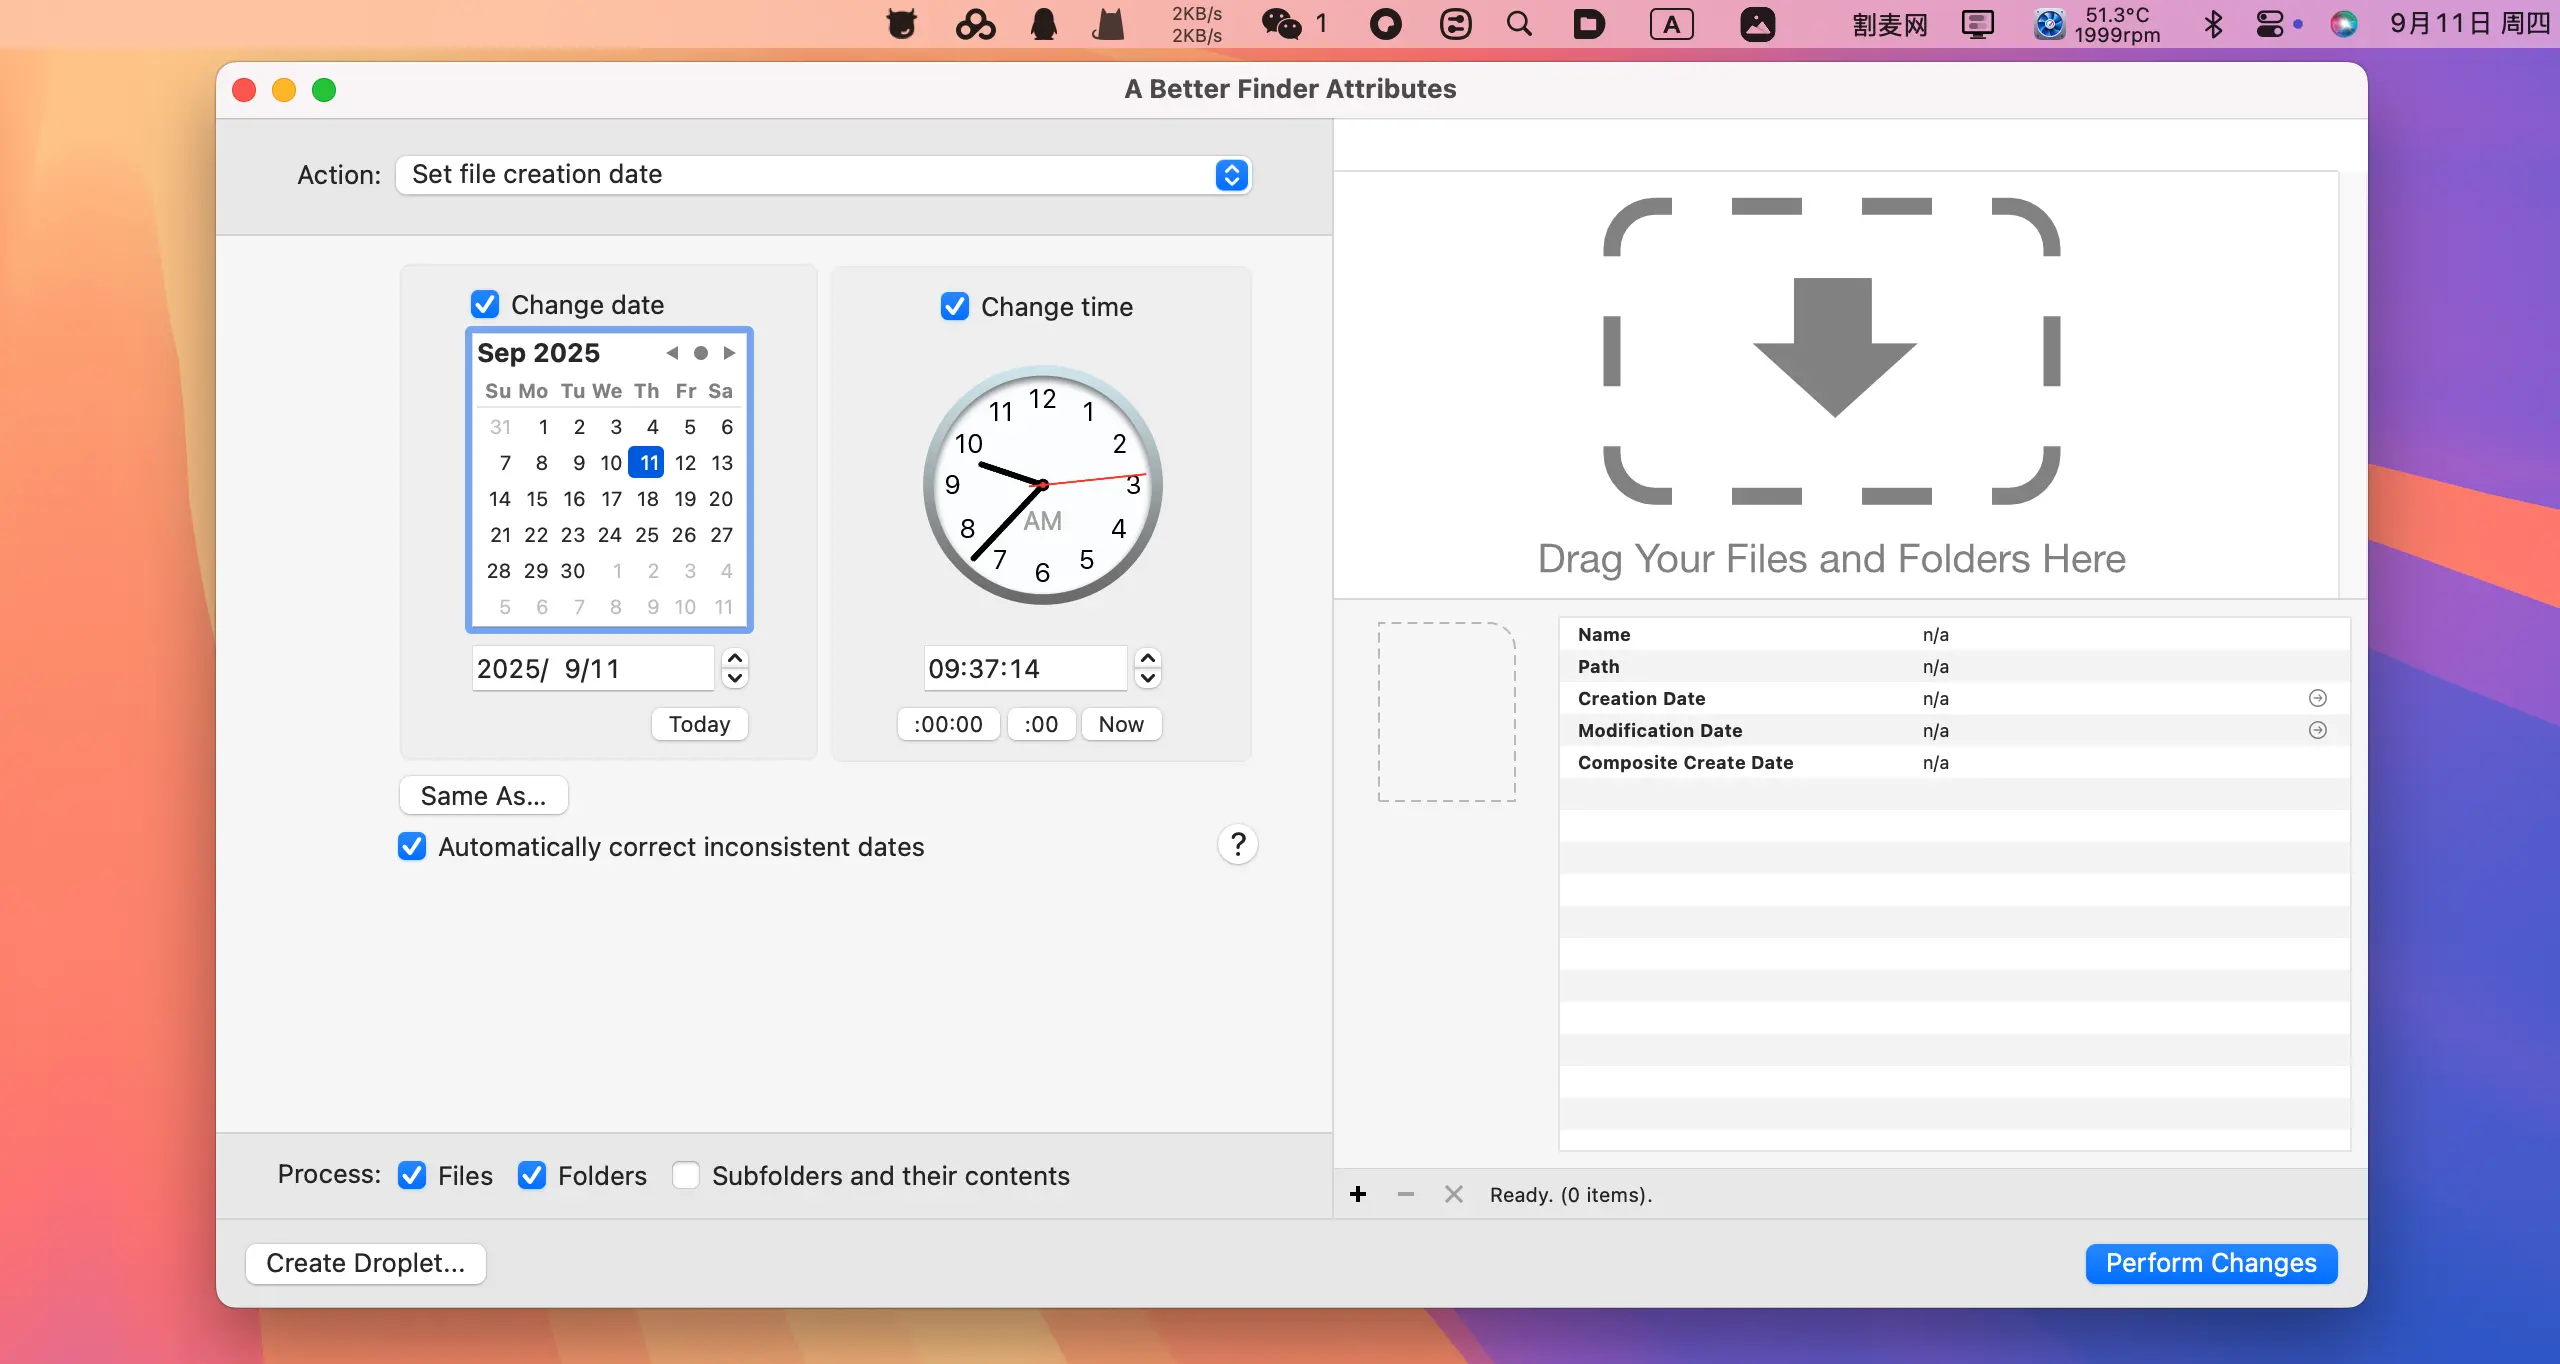Click the arrow icon beside Creation Date
The width and height of the screenshot is (2560, 1364).
tap(2317, 698)
